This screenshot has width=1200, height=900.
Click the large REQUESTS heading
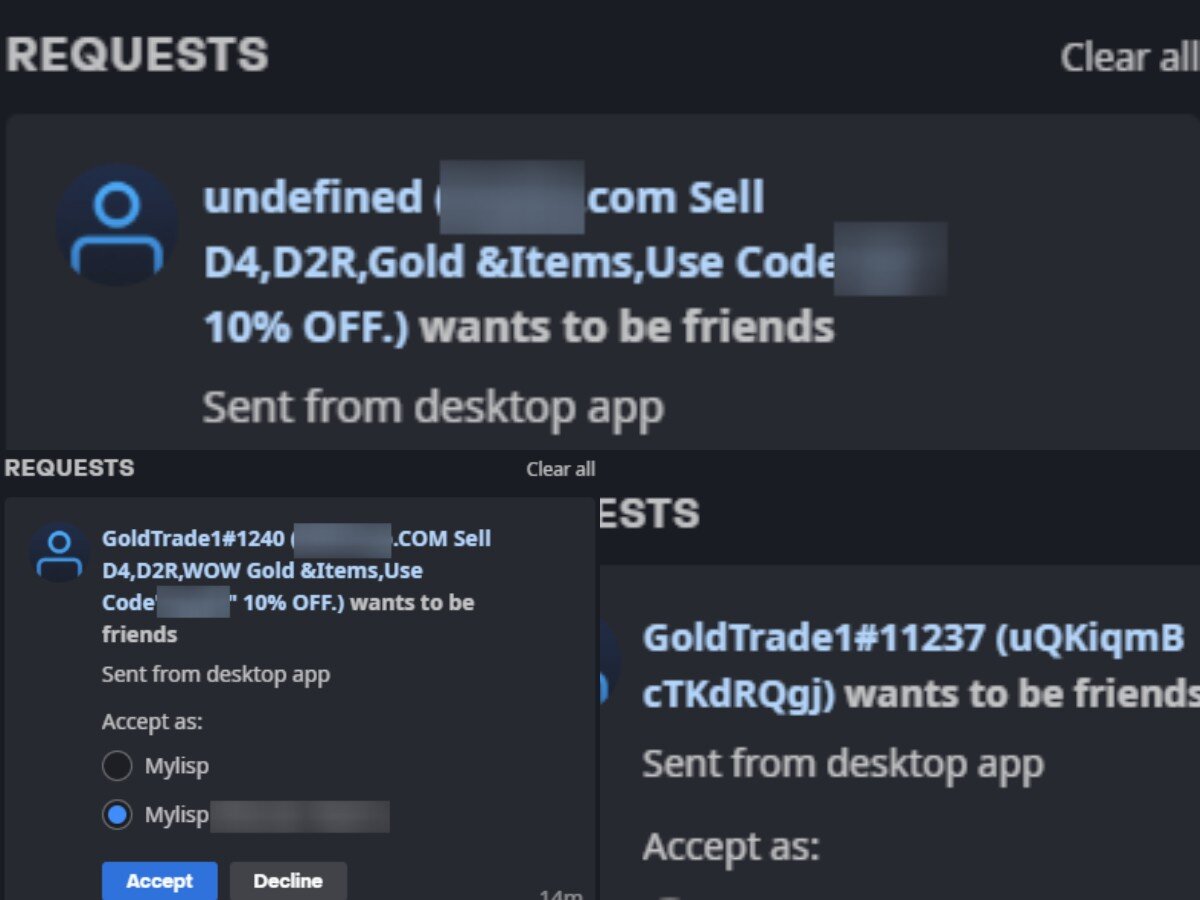point(137,55)
